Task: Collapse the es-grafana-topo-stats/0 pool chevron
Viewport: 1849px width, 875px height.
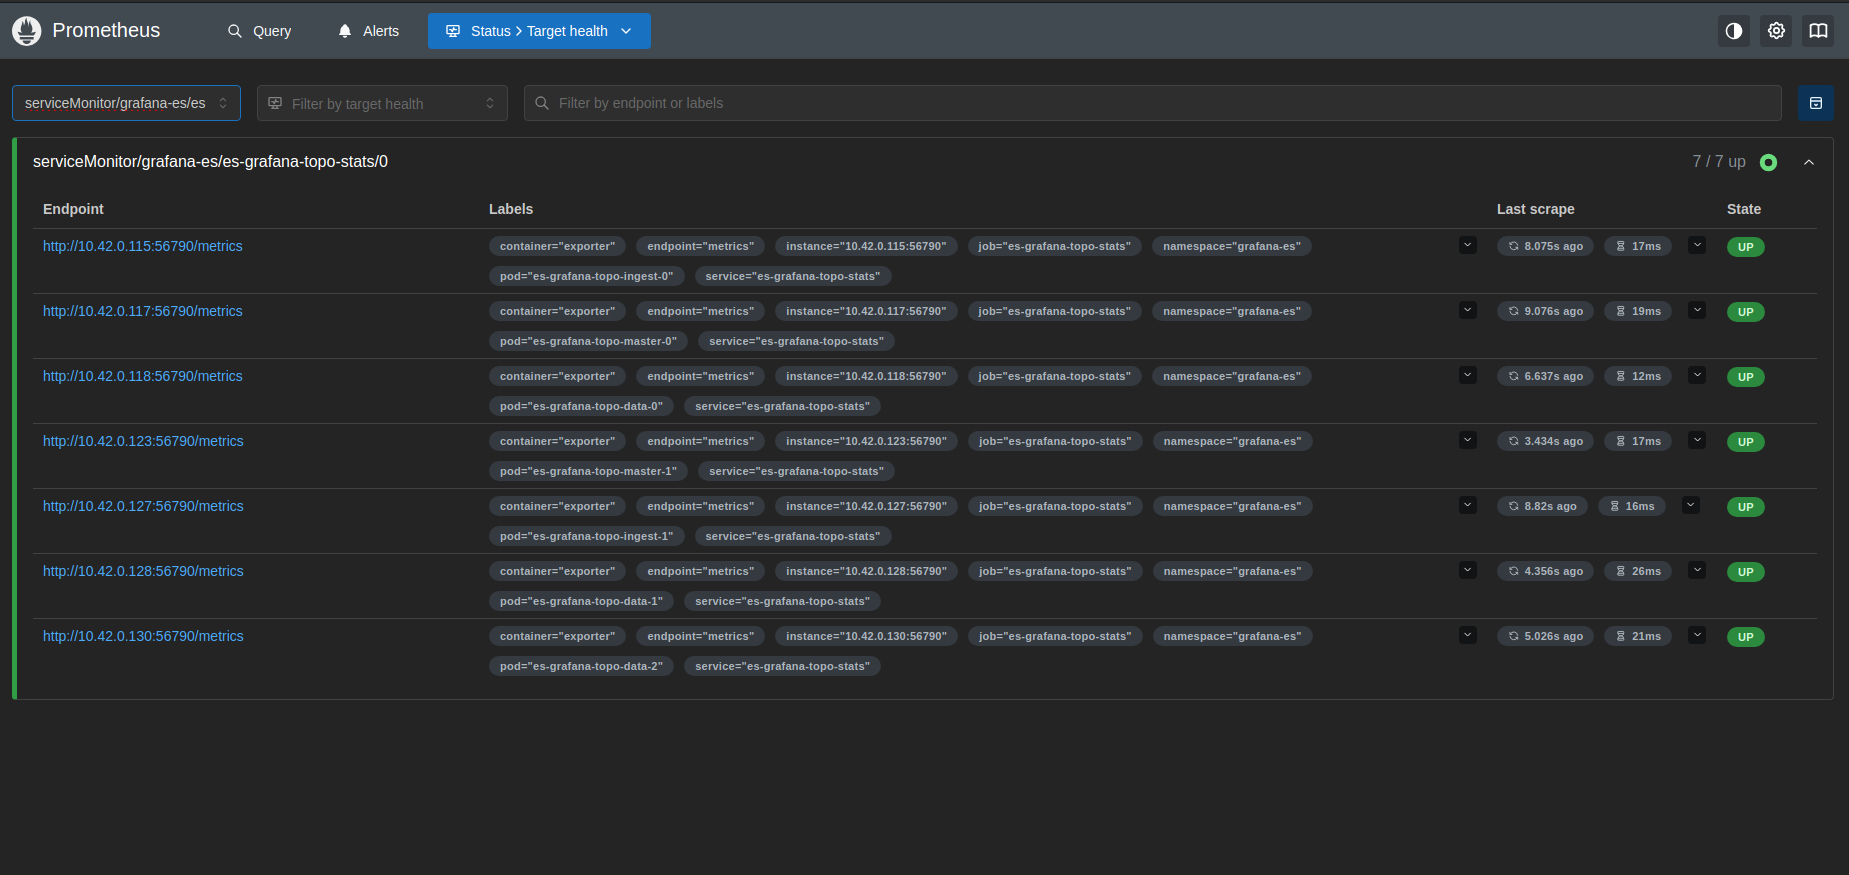Action: [x=1809, y=162]
